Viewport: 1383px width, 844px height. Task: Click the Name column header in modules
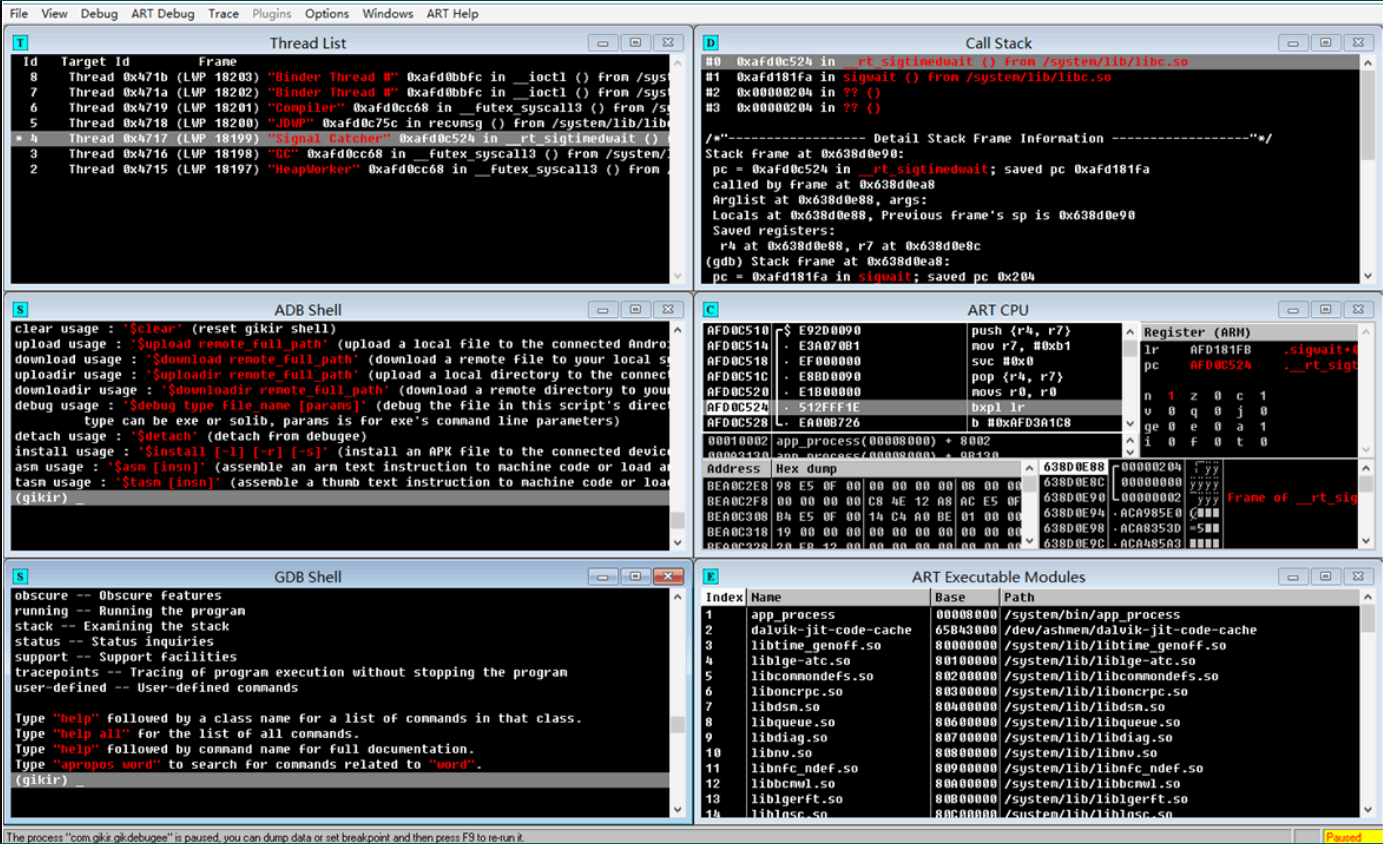pyautogui.click(x=838, y=597)
